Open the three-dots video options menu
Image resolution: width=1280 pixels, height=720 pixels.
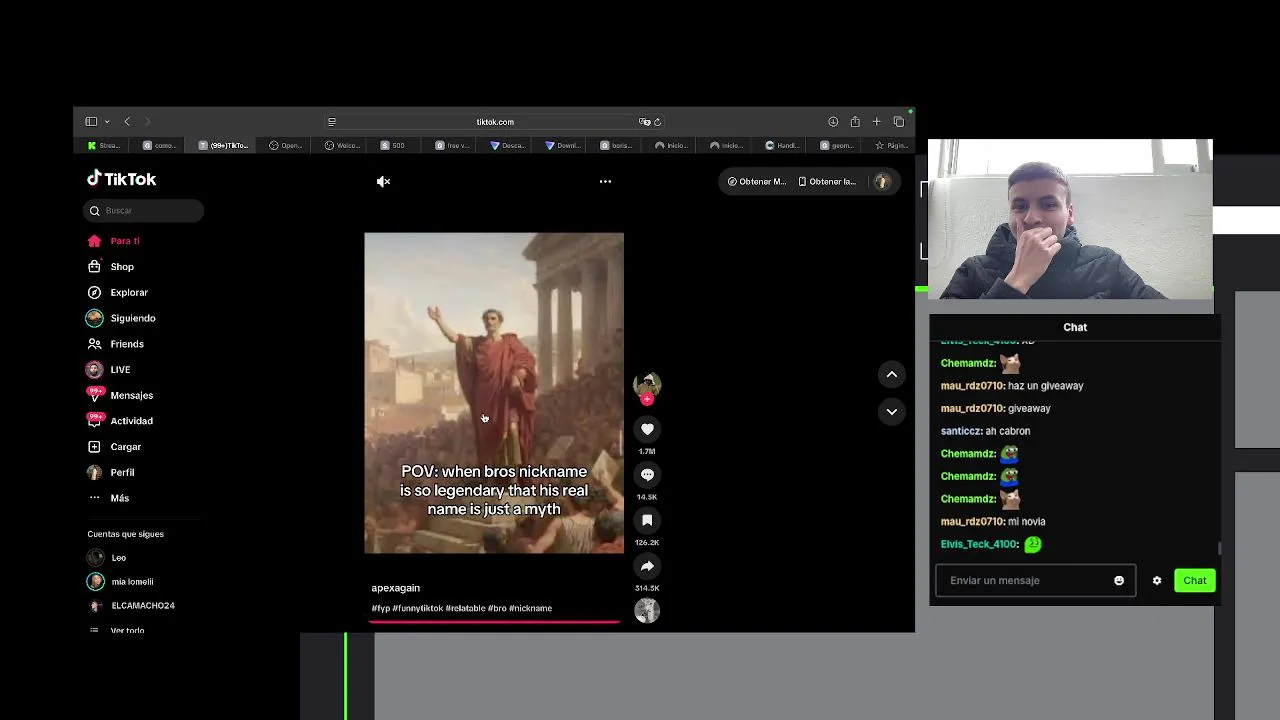point(605,181)
